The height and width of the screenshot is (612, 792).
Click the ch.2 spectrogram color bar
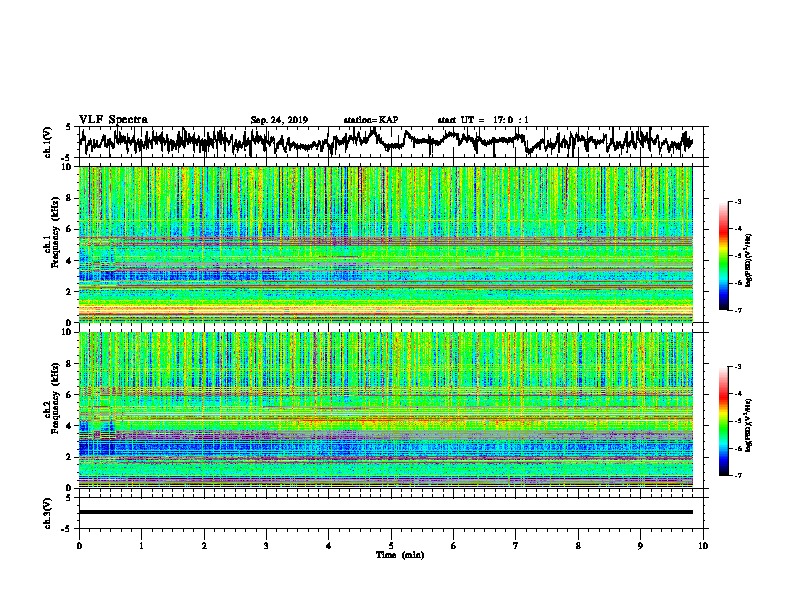click(x=724, y=421)
